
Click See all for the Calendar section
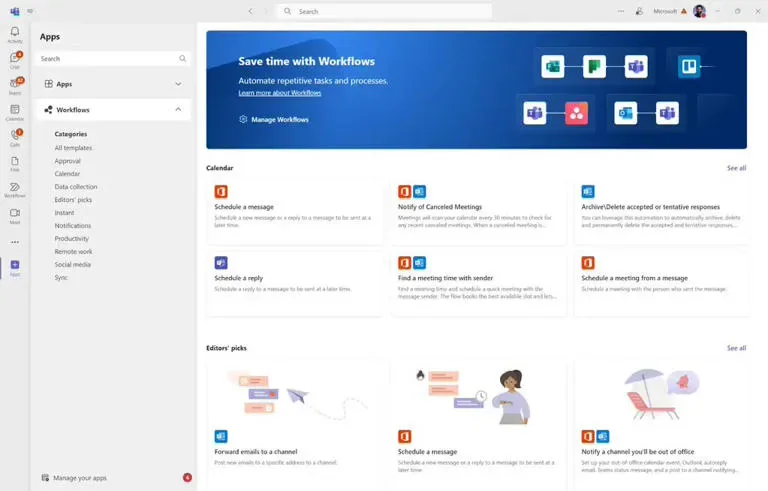click(736, 168)
